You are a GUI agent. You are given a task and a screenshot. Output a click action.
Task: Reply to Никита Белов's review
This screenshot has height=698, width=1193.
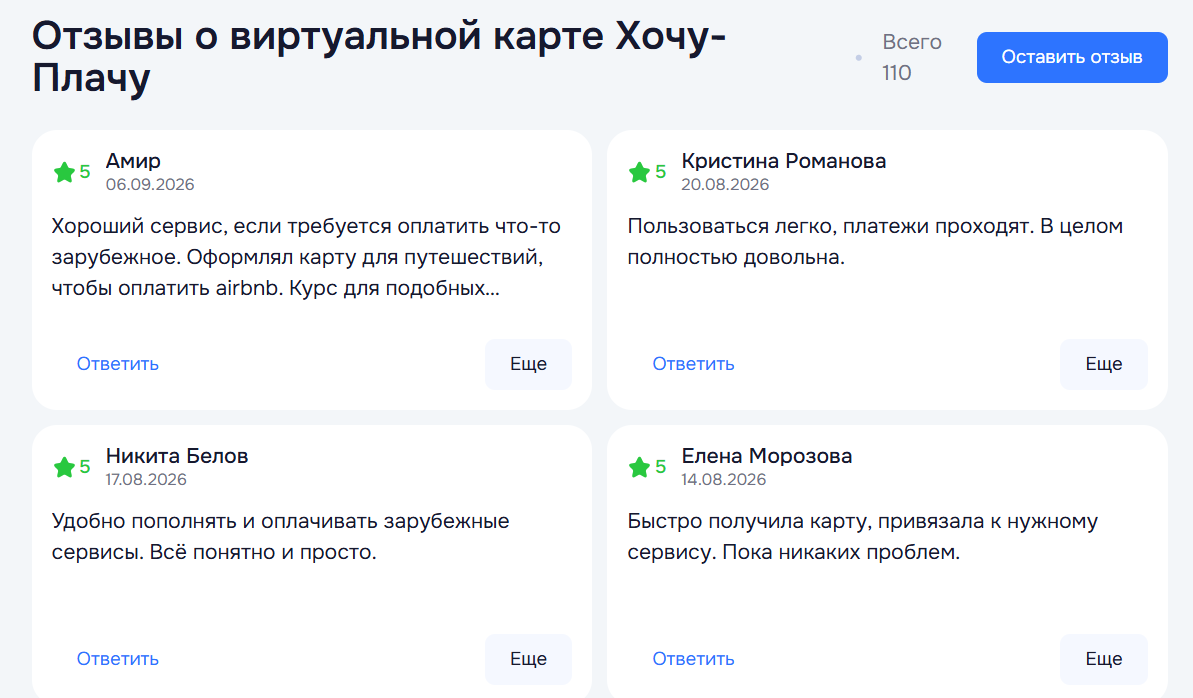pyautogui.click(x=118, y=658)
